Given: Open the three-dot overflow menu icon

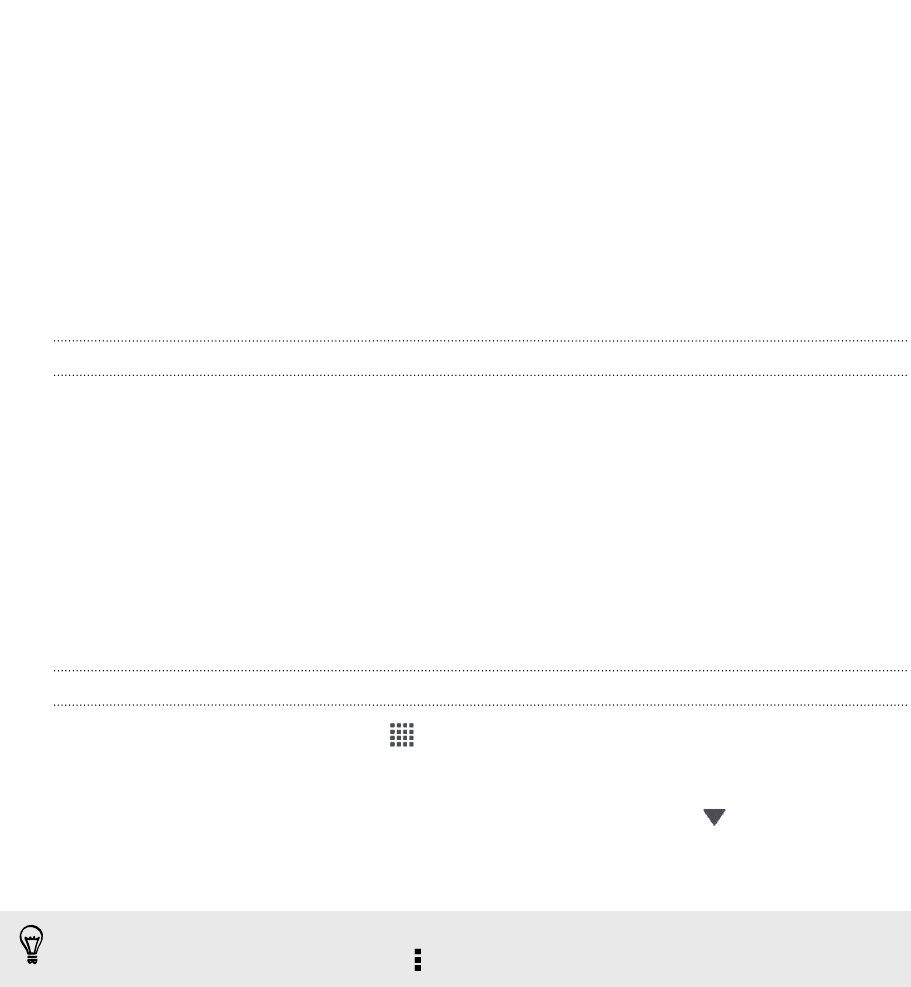Looking at the screenshot, I should click(417, 960).
